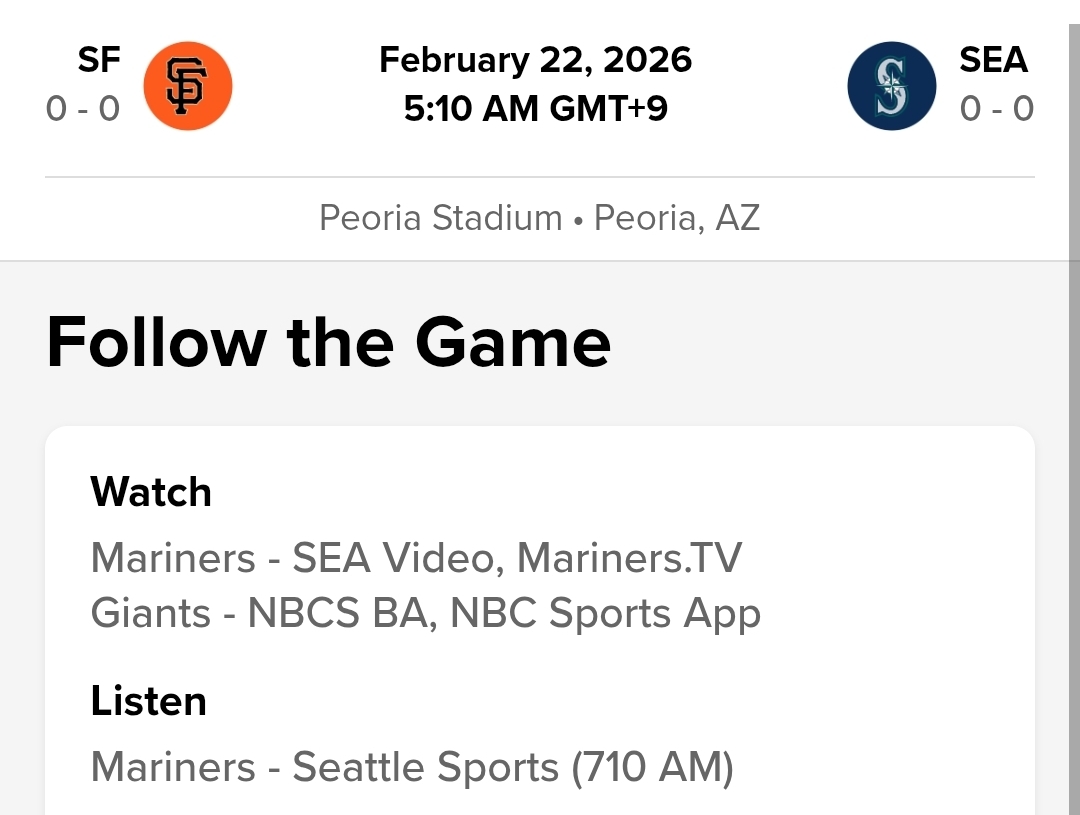1080x815 pixels.
Task: Click the 0 - 0 record under SF
Action: pyautogui.click(x=83, y=108)
